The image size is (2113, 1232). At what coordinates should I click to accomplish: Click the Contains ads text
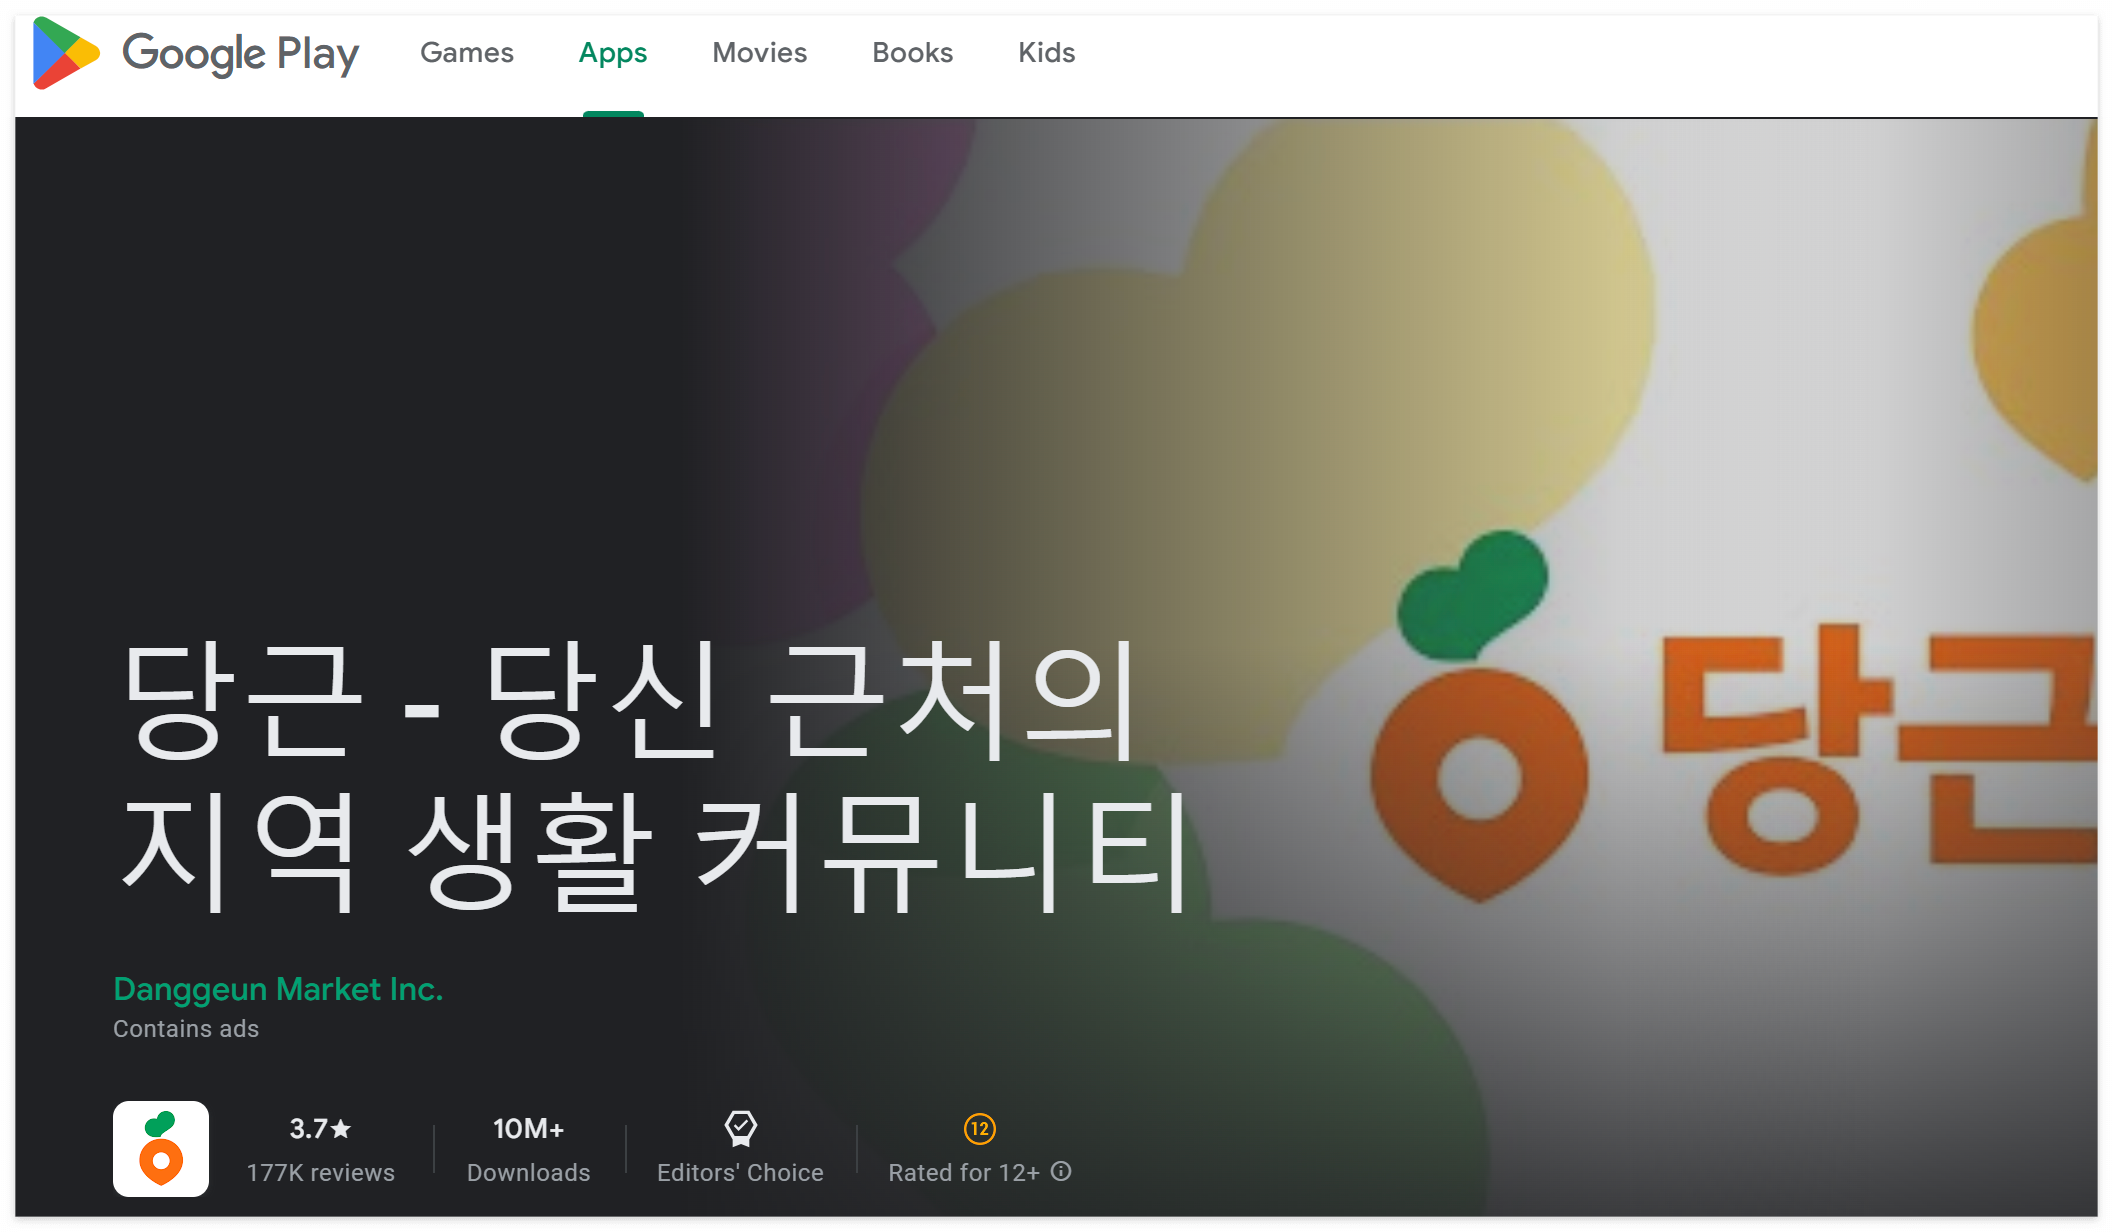(x=186, y=1029)
